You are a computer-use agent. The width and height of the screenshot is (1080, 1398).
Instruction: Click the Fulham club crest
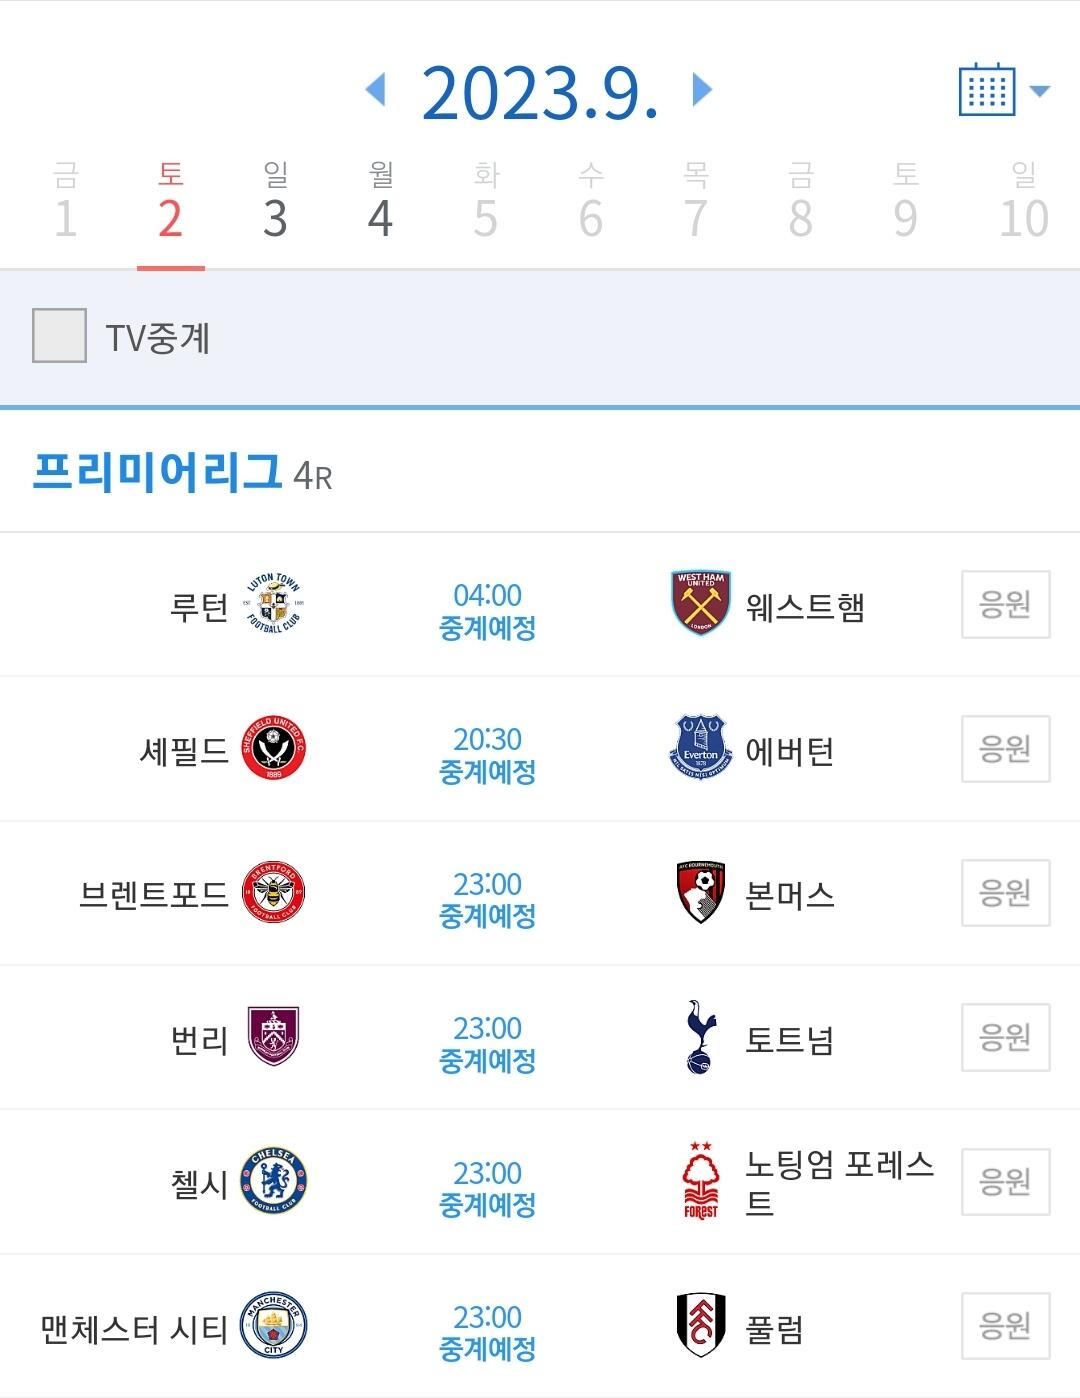[700, 1326]
